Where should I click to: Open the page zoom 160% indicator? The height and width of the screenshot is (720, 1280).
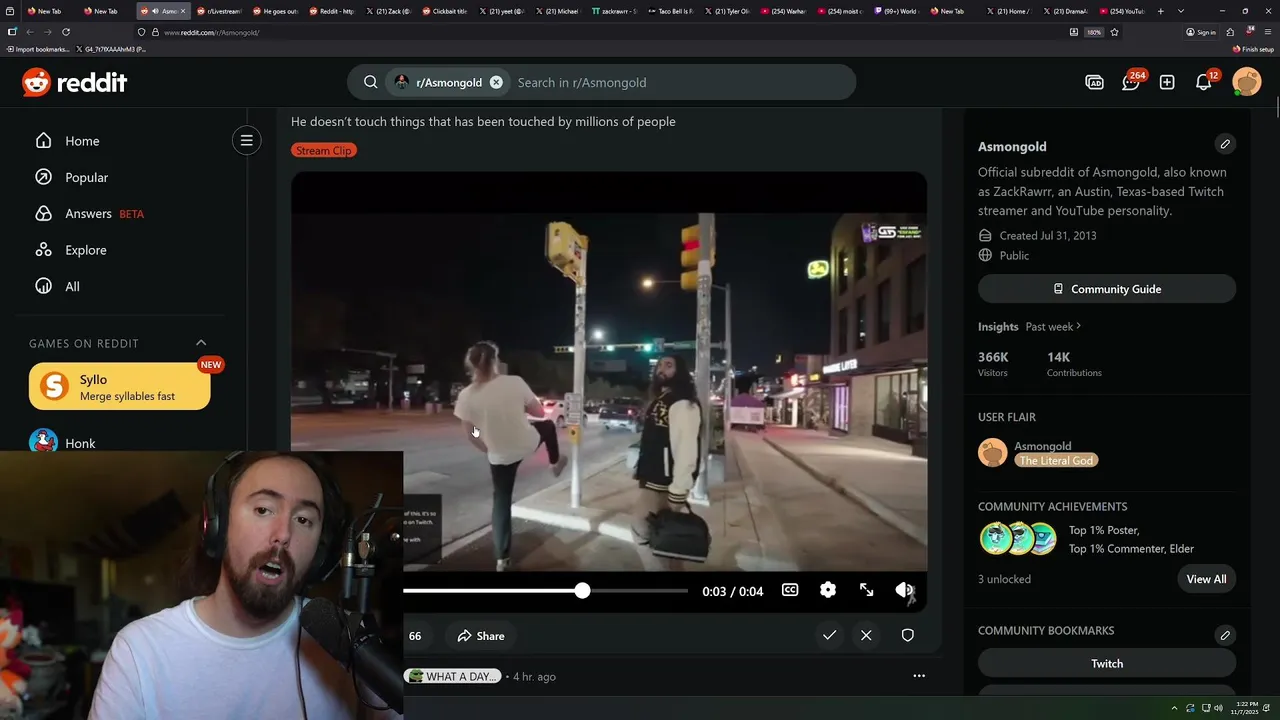[x=1093, y=32]
